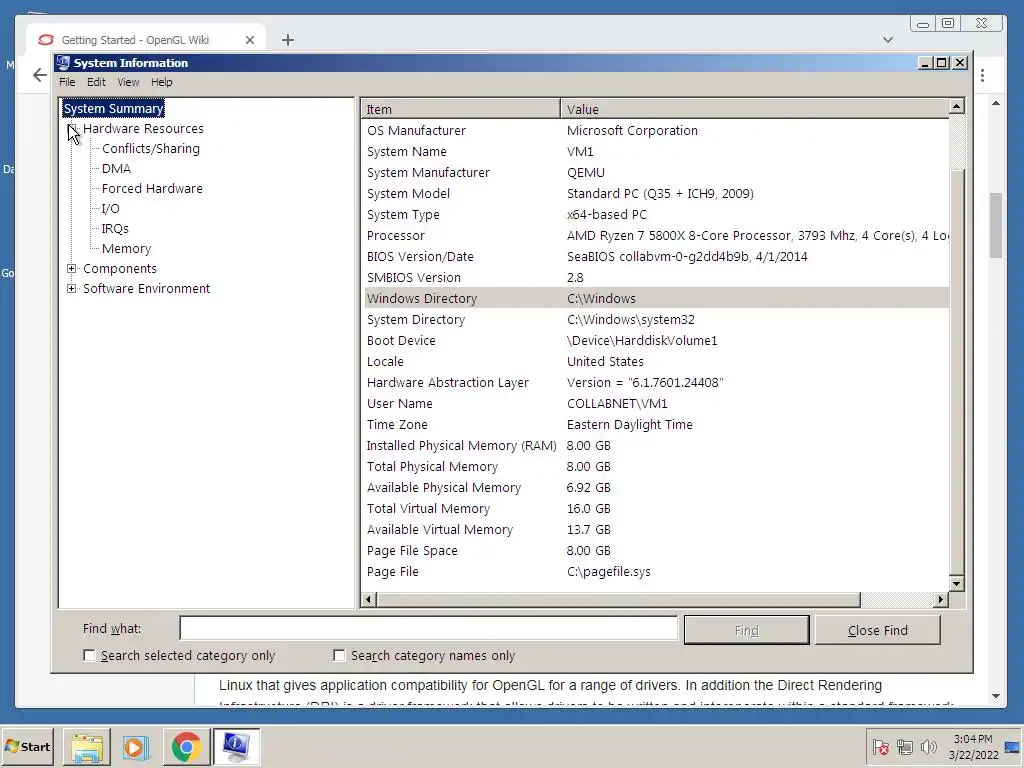Image resolution: width=1024 pixels, height=768 pixels.
Task: Open the Help menu
Action: pyautogui.click(x=162, y=82)
